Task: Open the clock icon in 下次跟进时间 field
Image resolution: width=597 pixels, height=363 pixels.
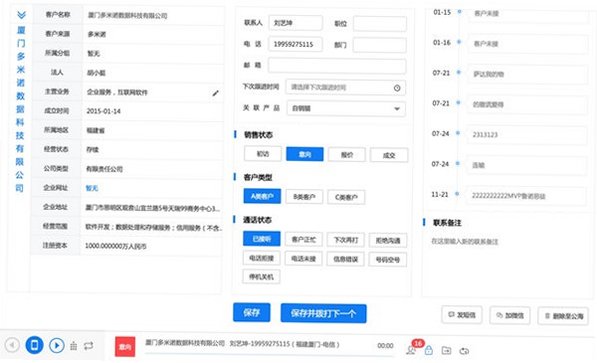Action: 397,88
